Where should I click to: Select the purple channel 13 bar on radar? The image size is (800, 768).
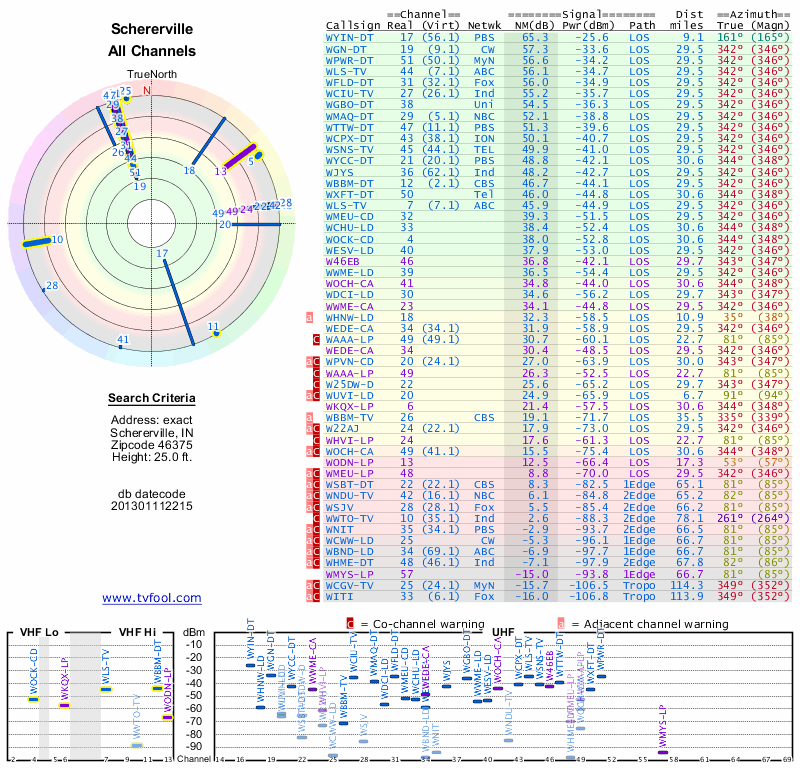(240, 156)
